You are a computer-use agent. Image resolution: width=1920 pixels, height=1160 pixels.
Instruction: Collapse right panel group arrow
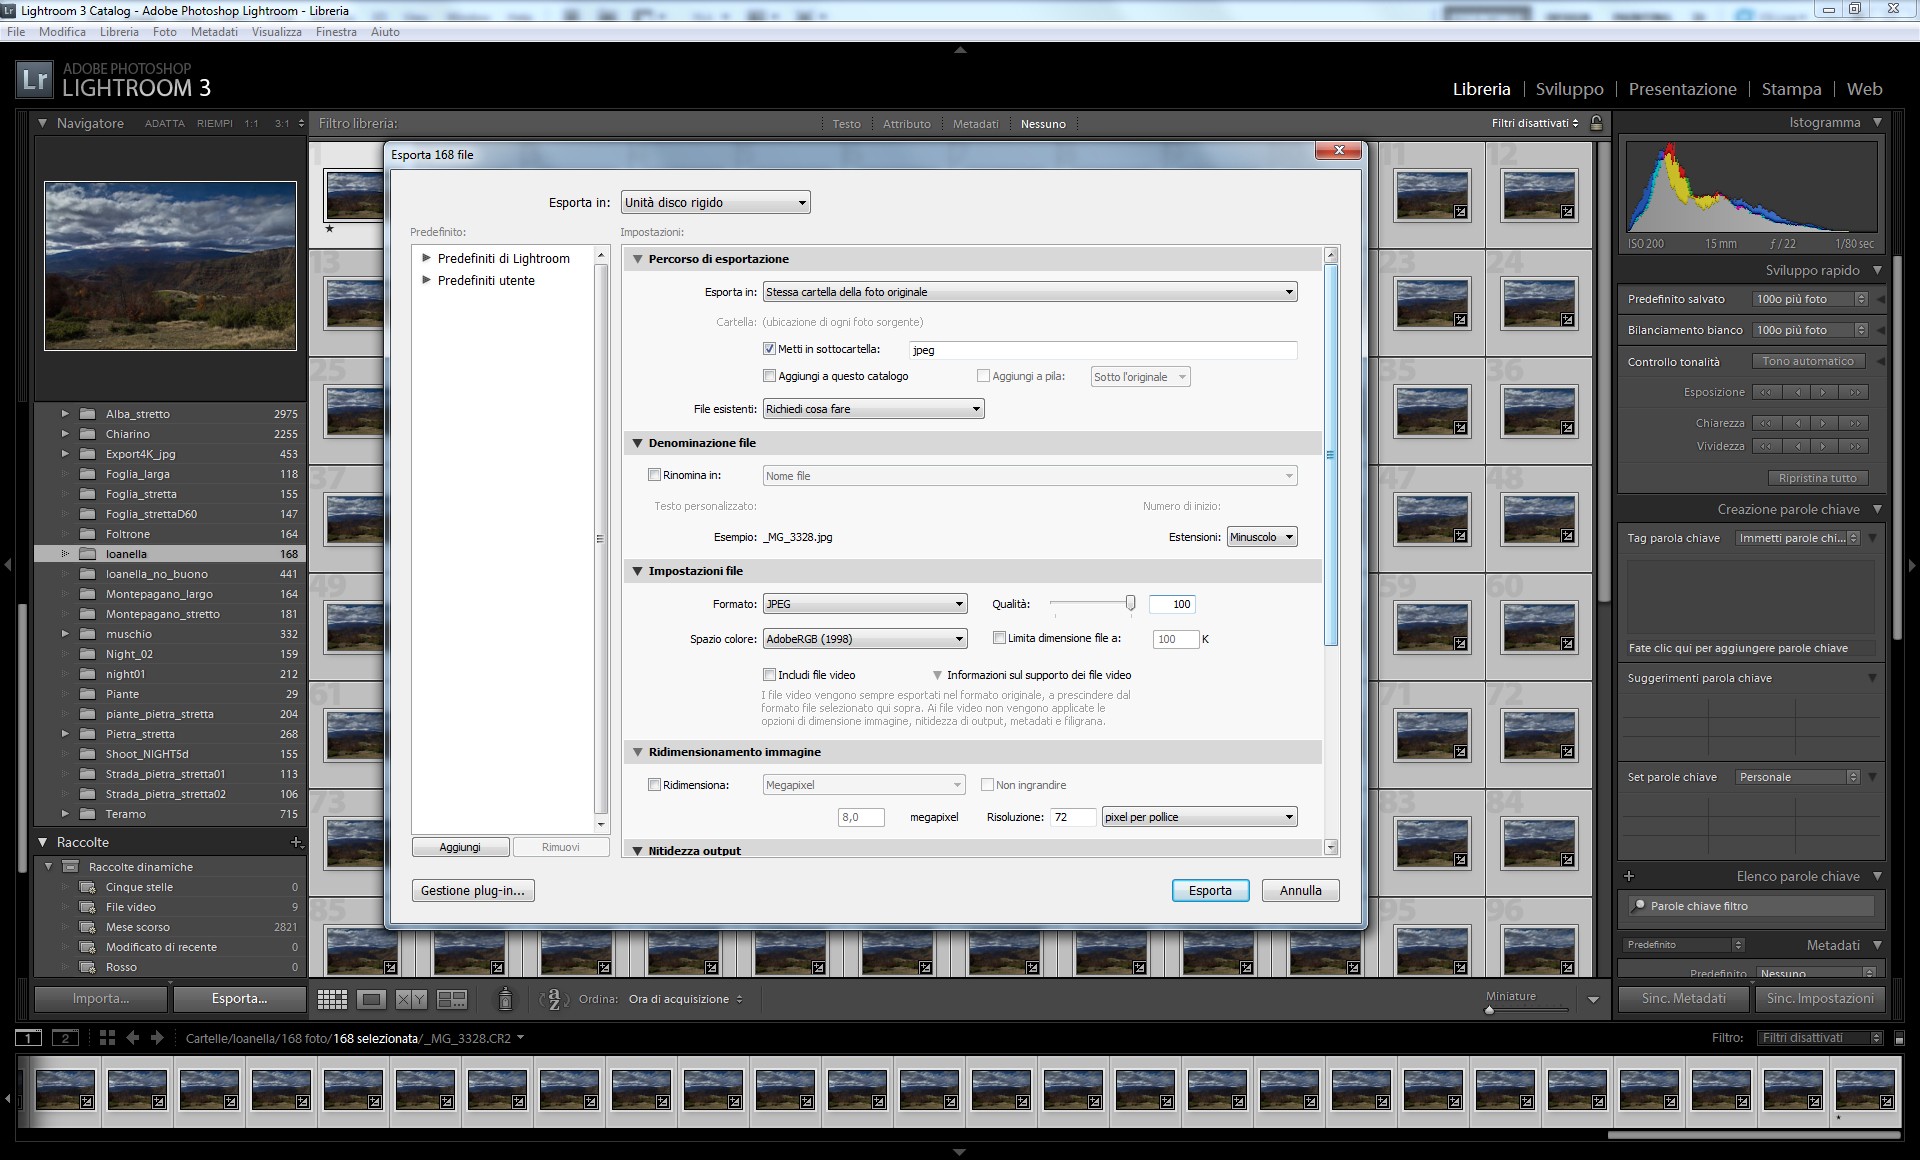click(1912, 566)
